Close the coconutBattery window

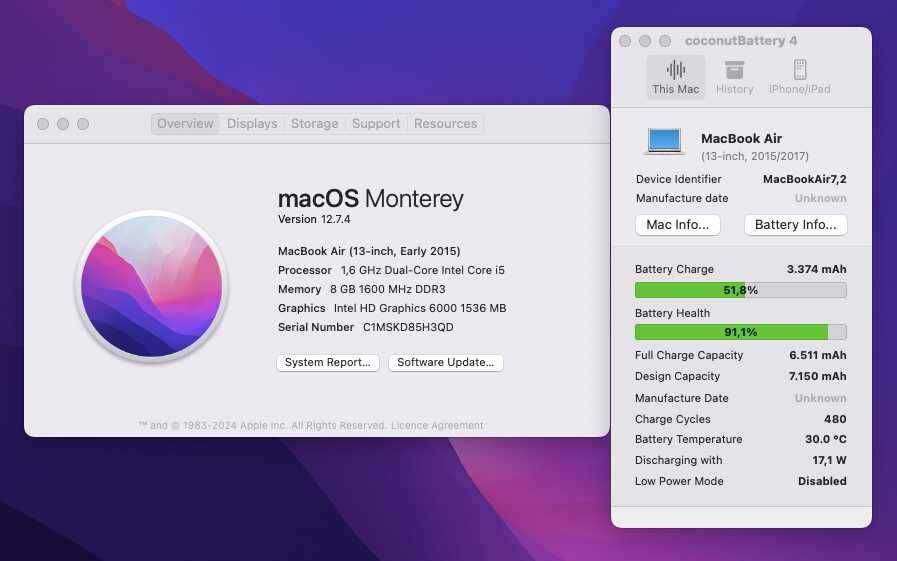point(625,41)
